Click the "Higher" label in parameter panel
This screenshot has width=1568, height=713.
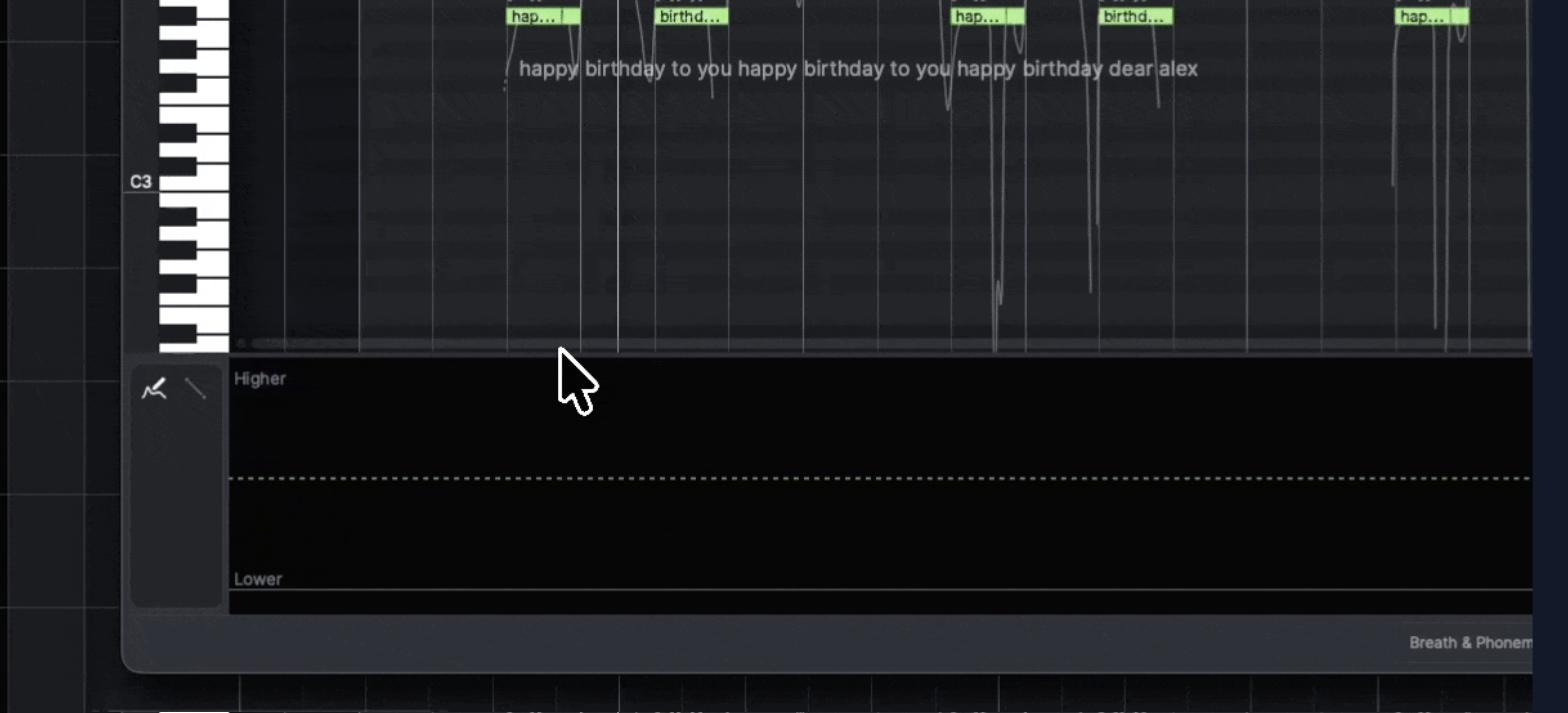[260, 379]
